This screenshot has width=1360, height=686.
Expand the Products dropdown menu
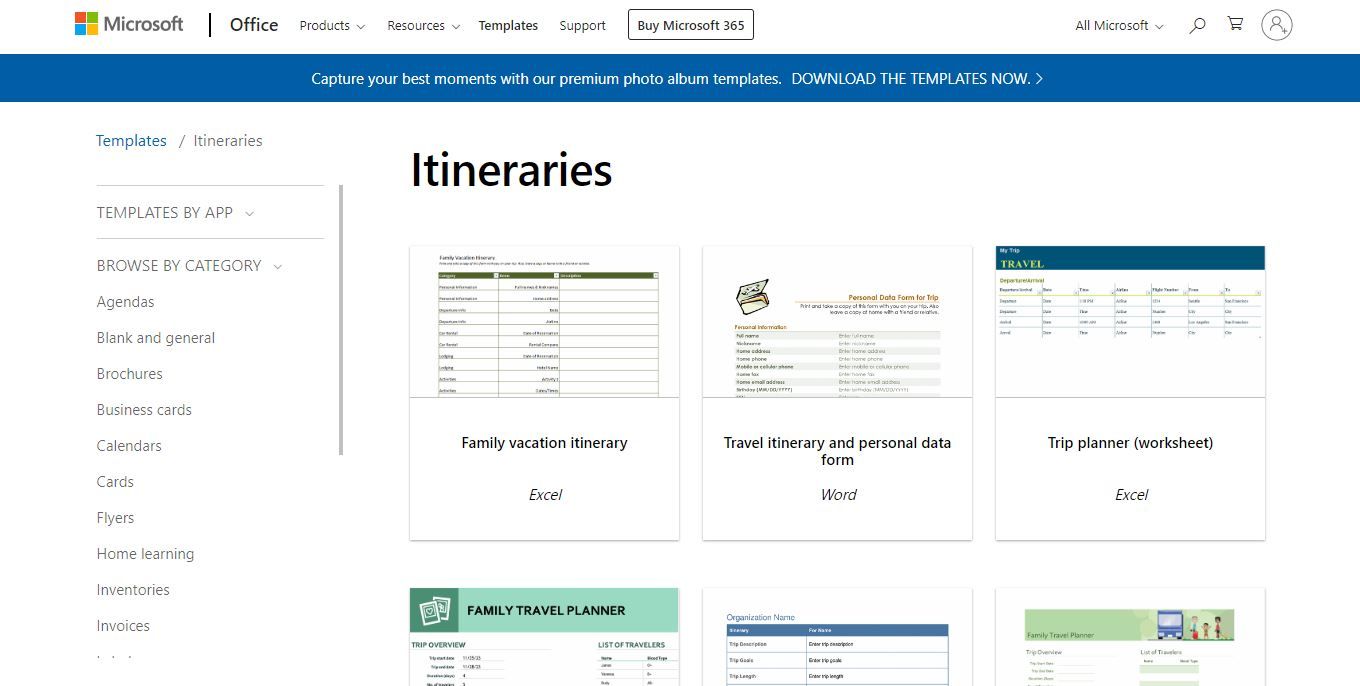tap(332, 26)
